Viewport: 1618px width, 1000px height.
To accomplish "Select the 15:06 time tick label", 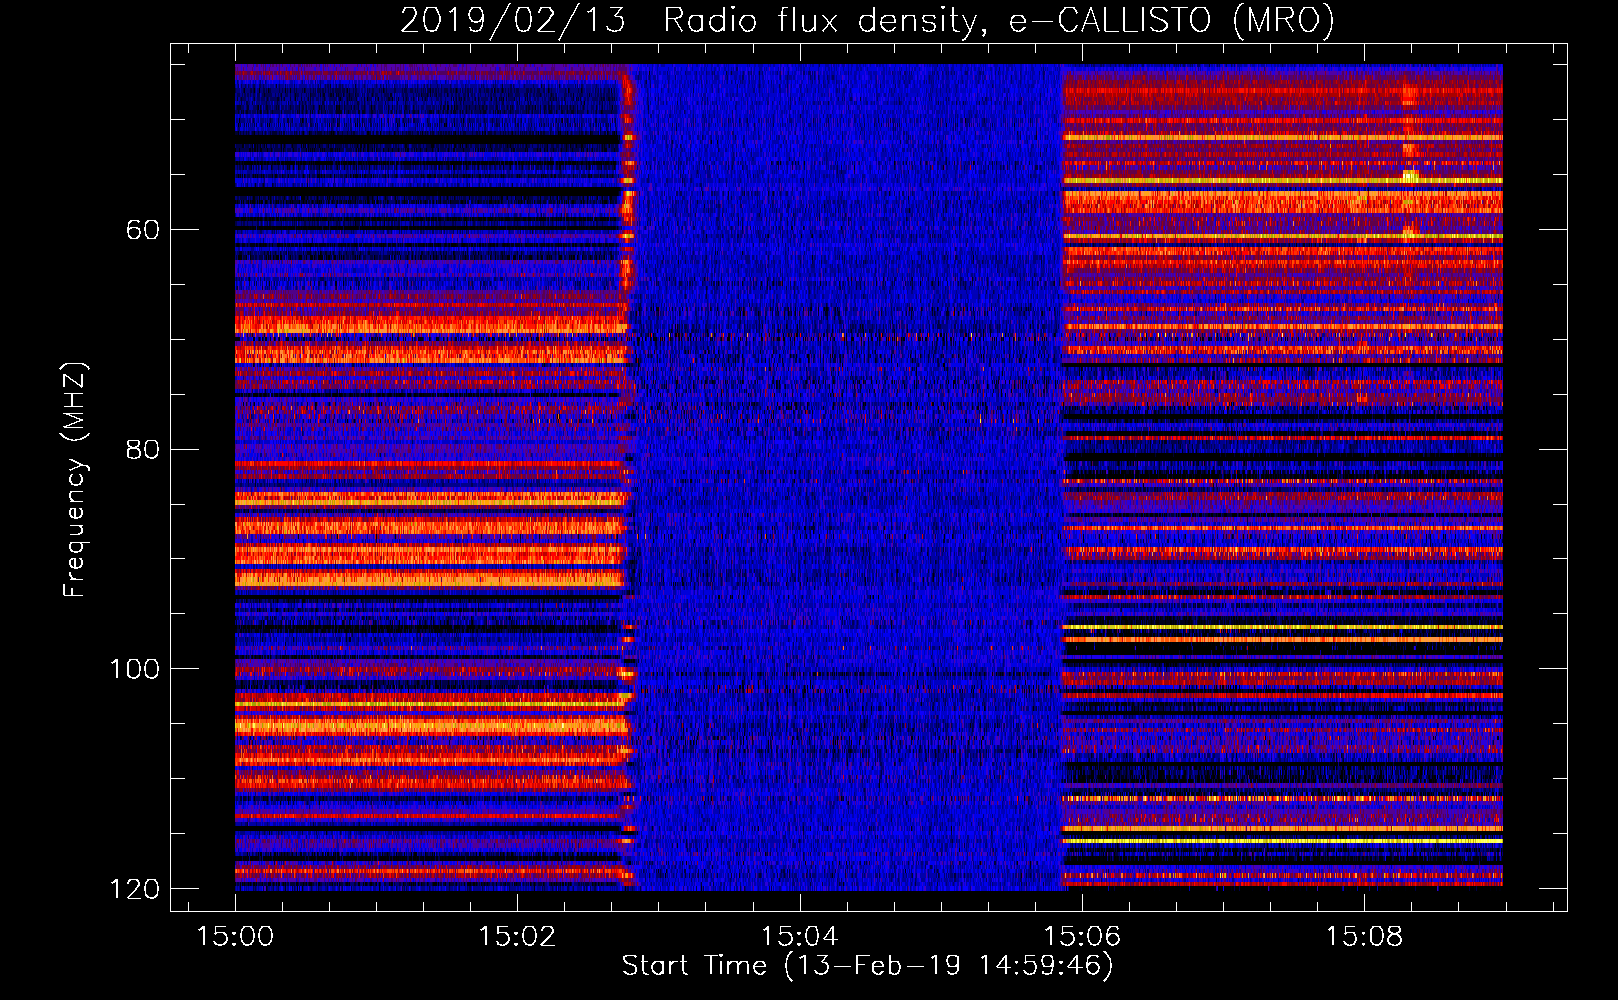I will coord(1082,937).
